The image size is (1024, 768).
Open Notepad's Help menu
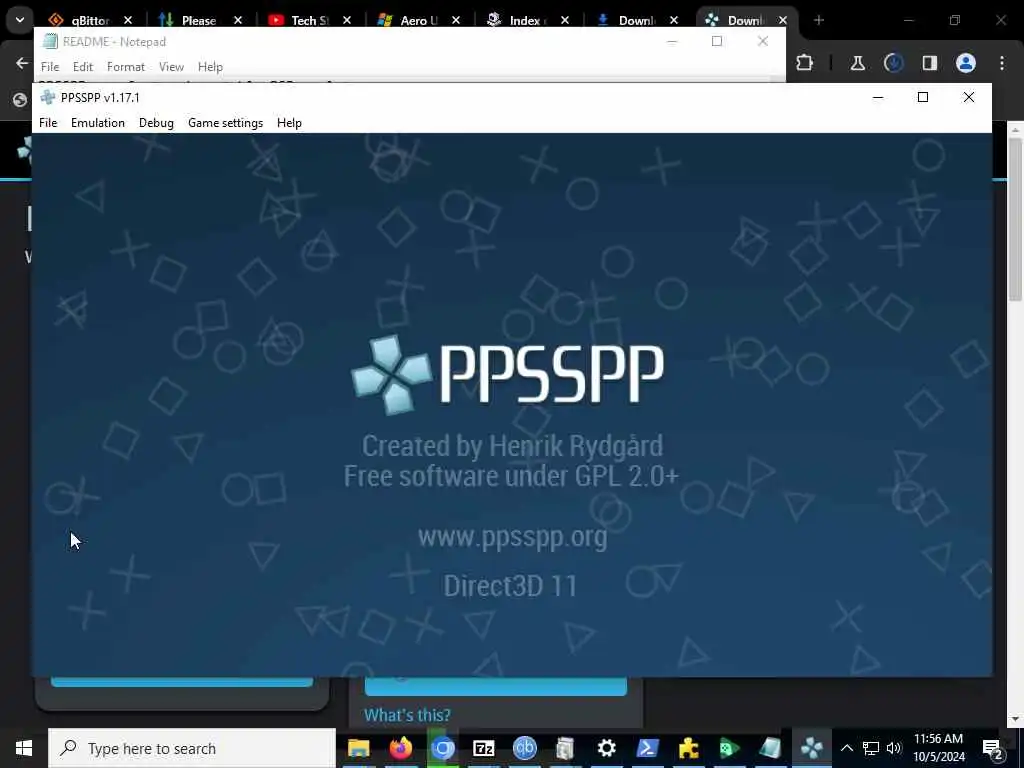click(x=210, y=67)
